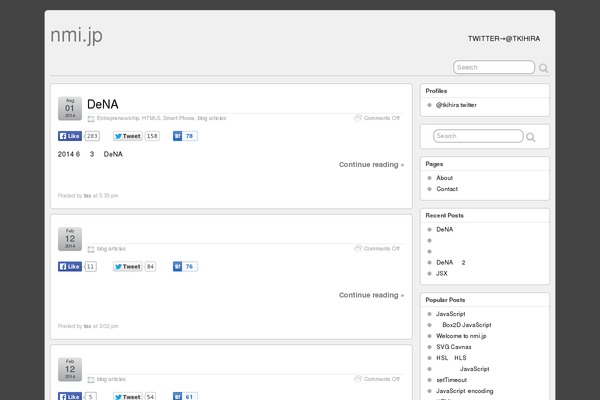Image resolution: width=600 pixels, height=400 pixels.
Task: Open the Contact page link
Action: pyautogui.click(x=447, y=189)
